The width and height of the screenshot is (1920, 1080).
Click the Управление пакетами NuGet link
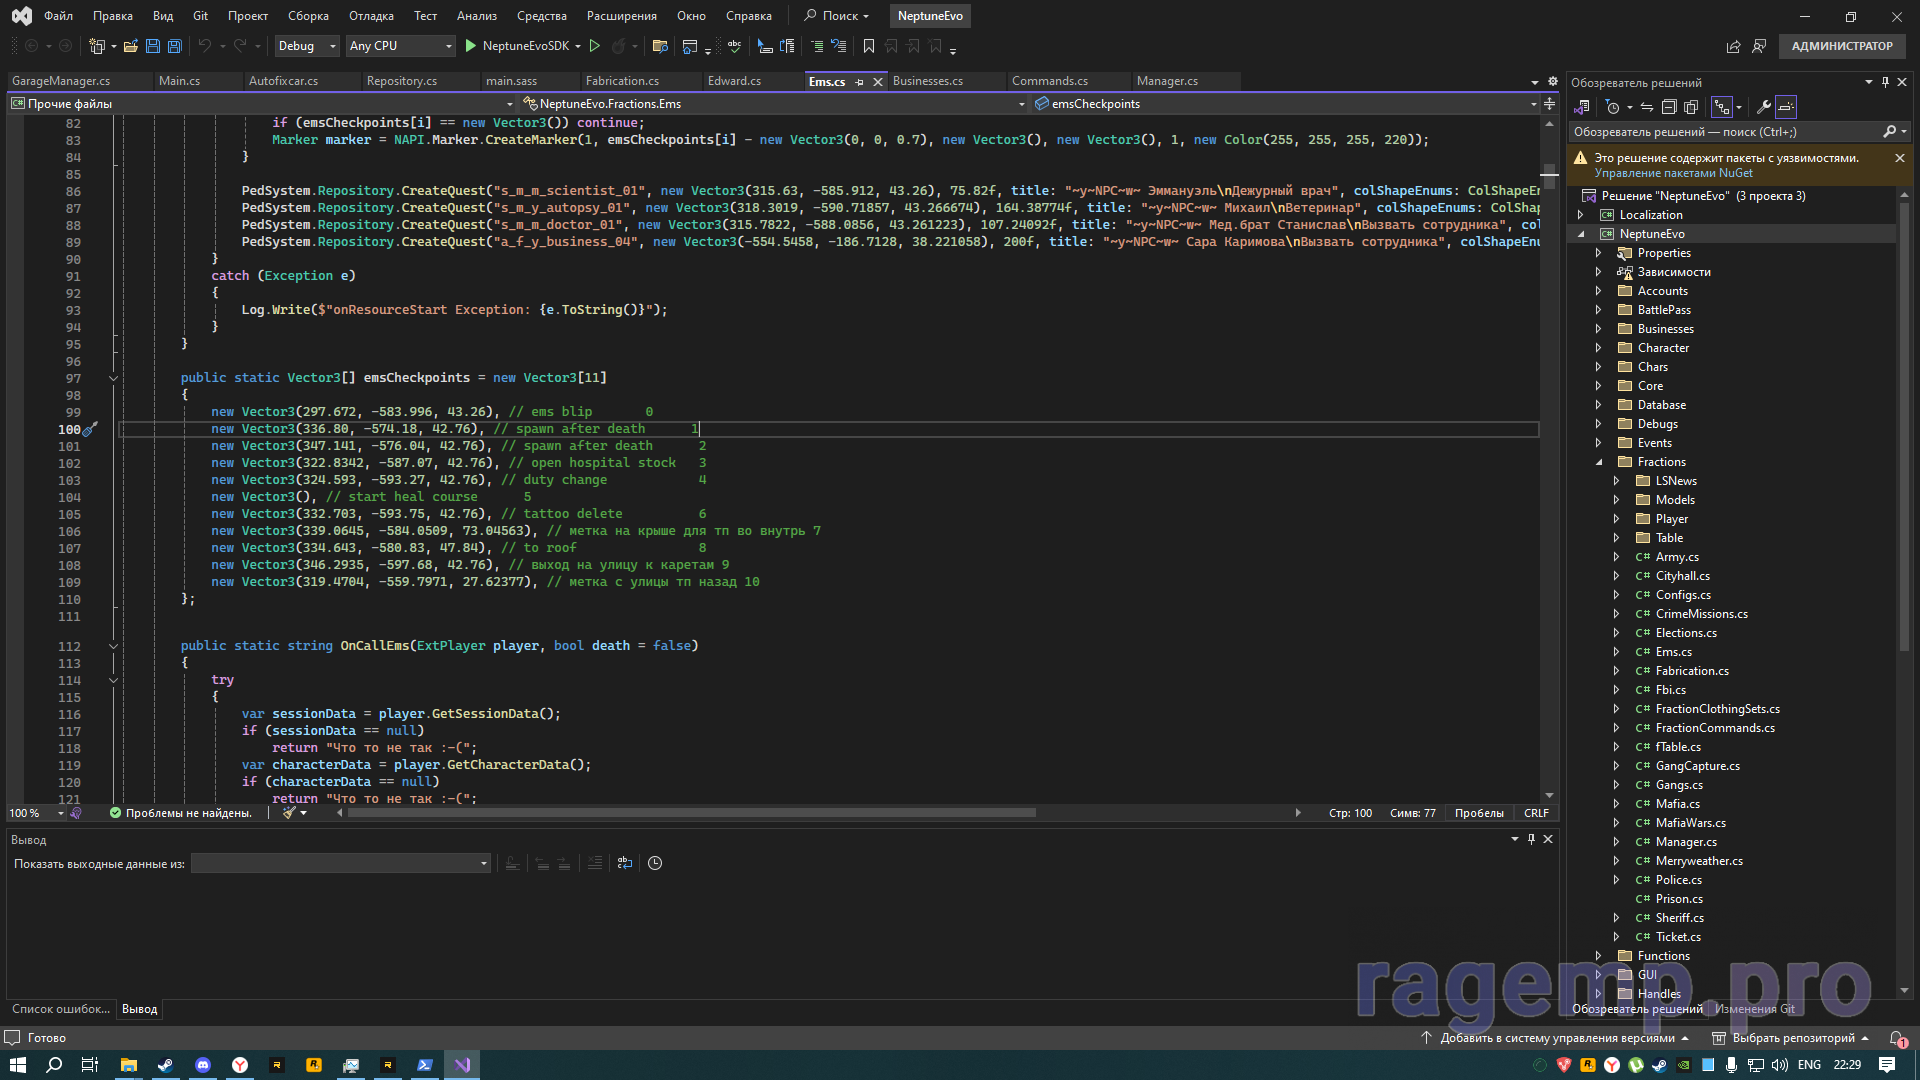tap(1673, 173)
